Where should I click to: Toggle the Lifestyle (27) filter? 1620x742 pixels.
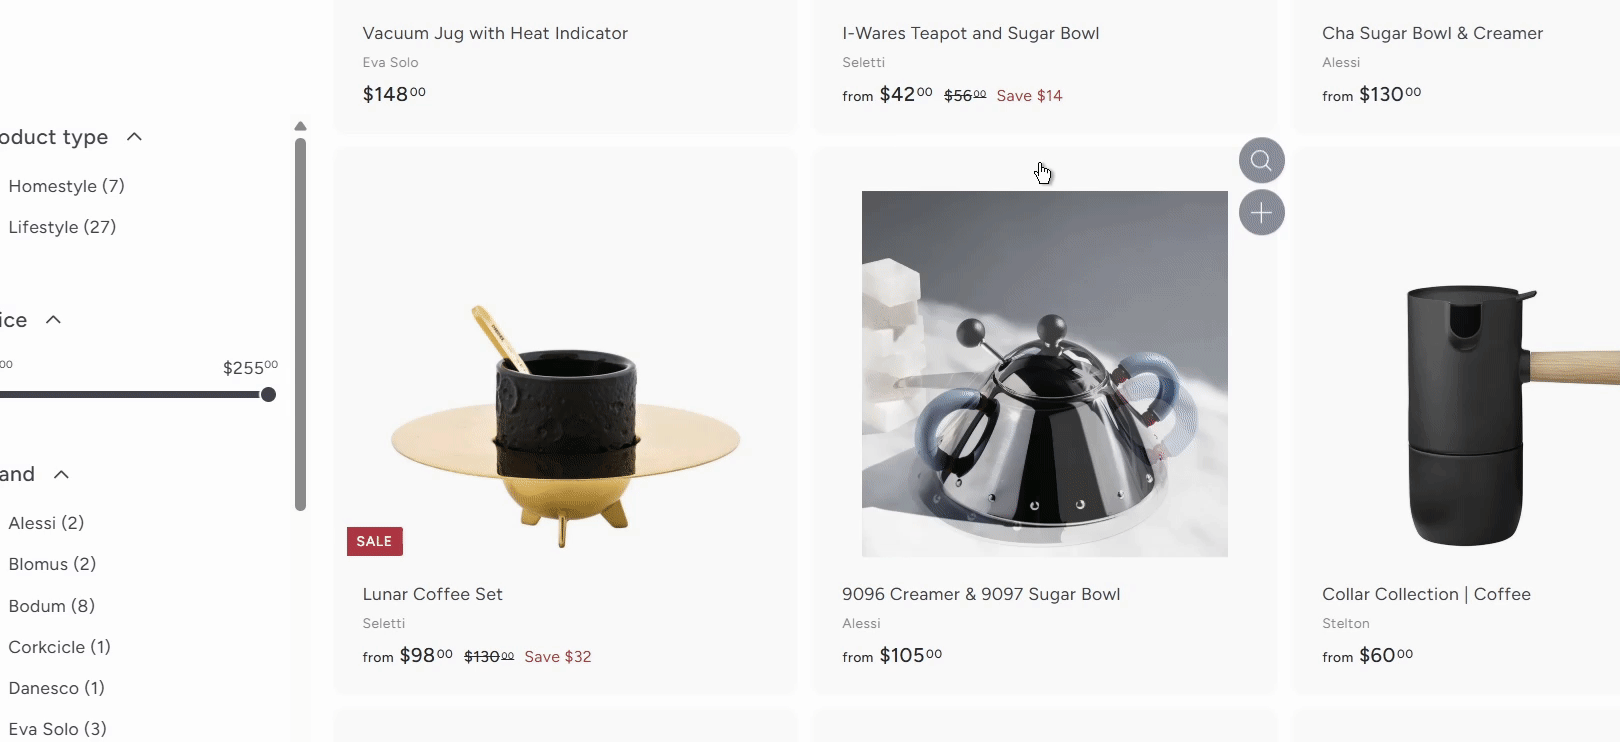pos(62,227)
